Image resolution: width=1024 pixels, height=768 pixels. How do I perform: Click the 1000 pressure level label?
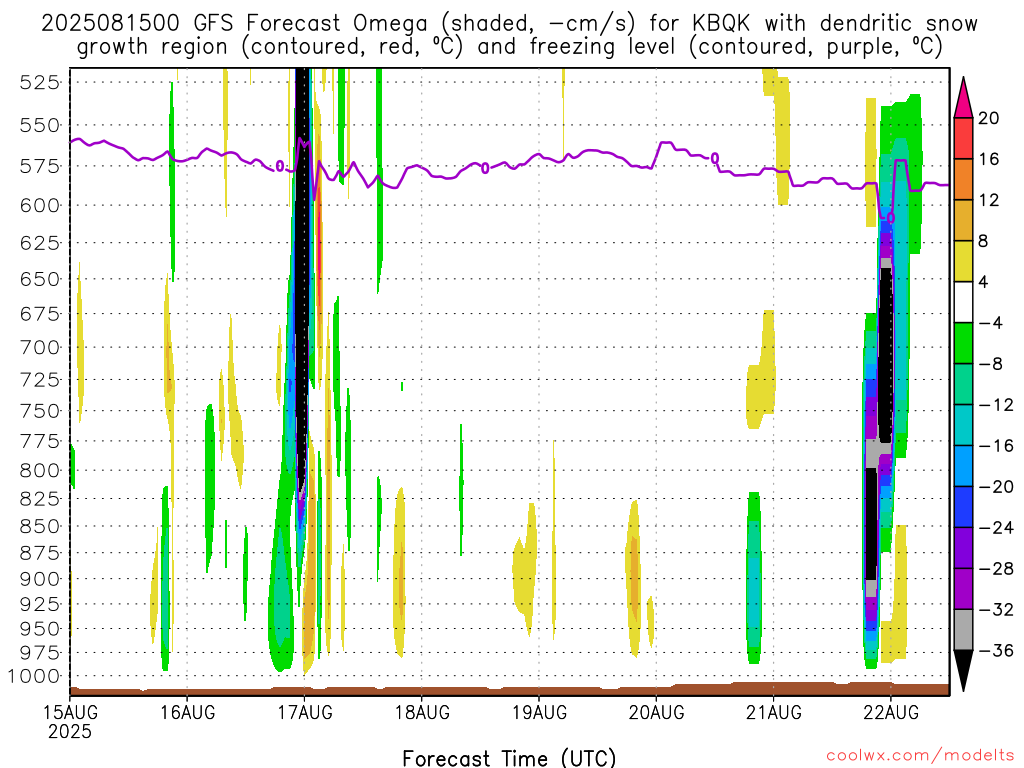pyautogui.click(x=34, y=676)
